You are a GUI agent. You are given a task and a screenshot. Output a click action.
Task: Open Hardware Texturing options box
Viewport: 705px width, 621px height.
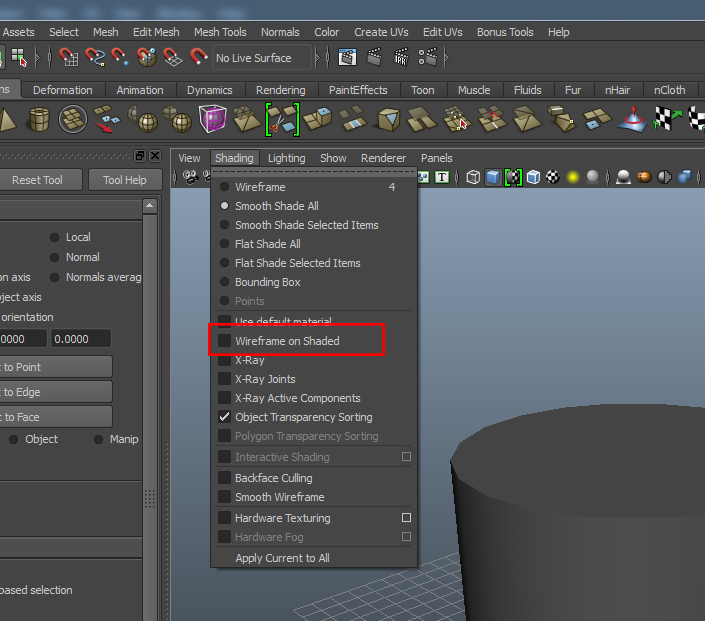pyautogui.click(x=406, y=518)
